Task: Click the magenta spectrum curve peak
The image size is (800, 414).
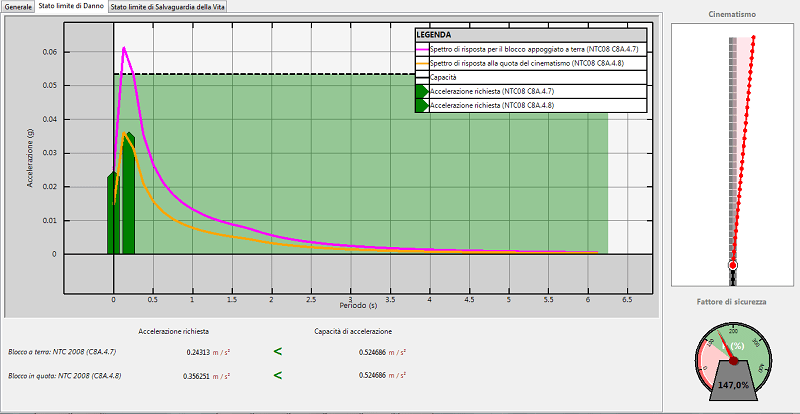Action: tap(123, 48)
